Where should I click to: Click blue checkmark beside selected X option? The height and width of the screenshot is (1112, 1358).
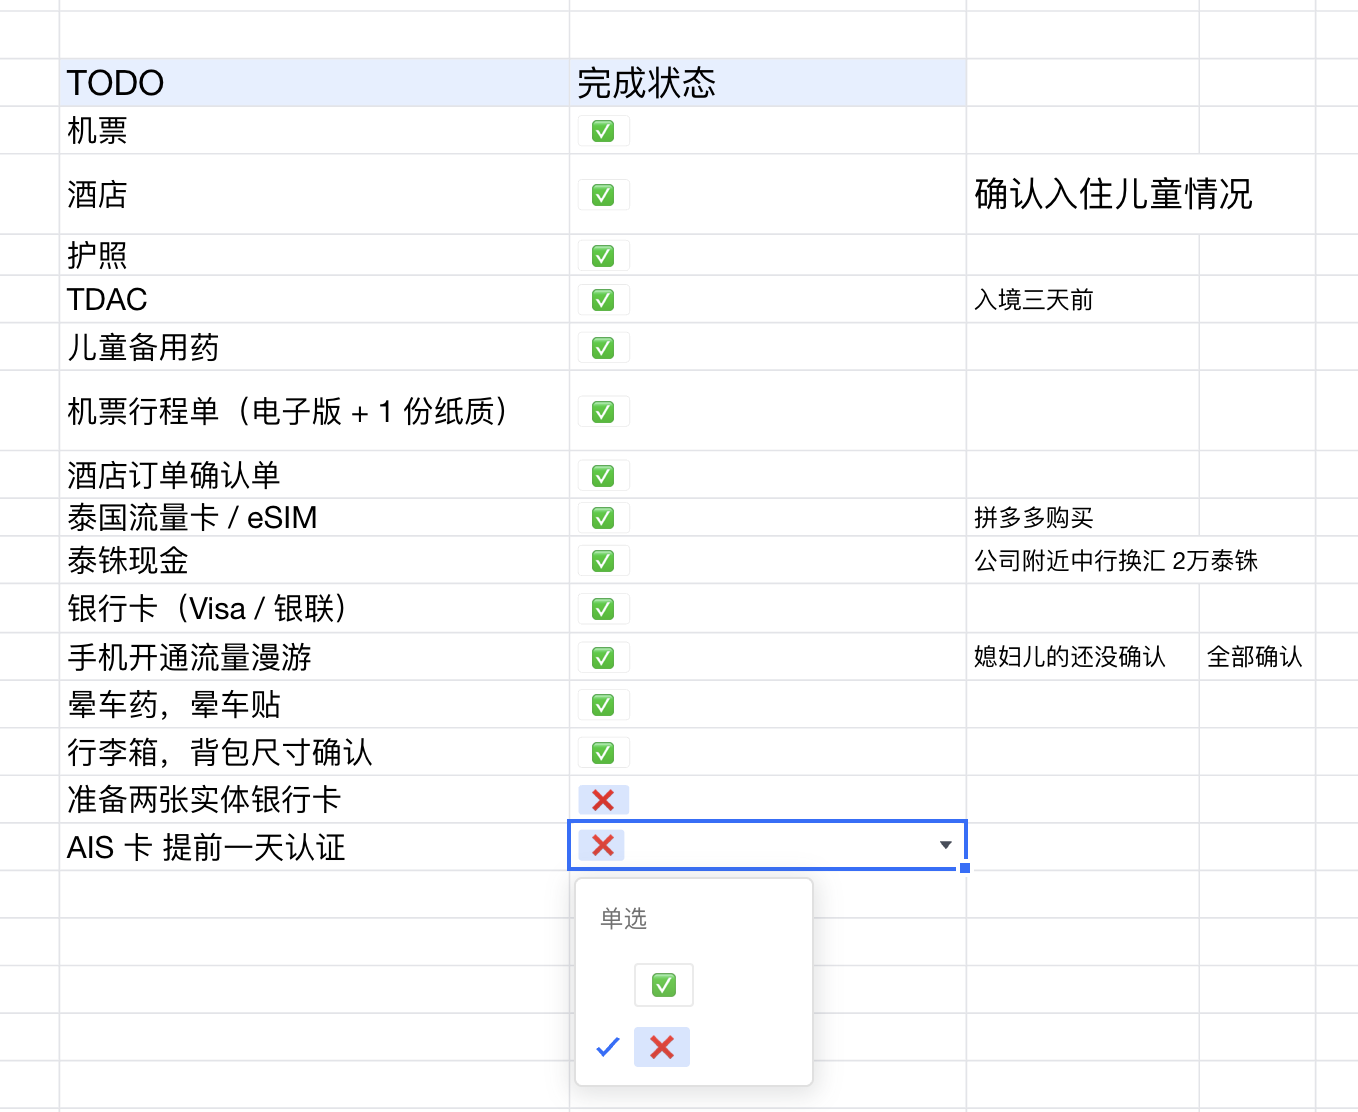tap(608, 1047)
